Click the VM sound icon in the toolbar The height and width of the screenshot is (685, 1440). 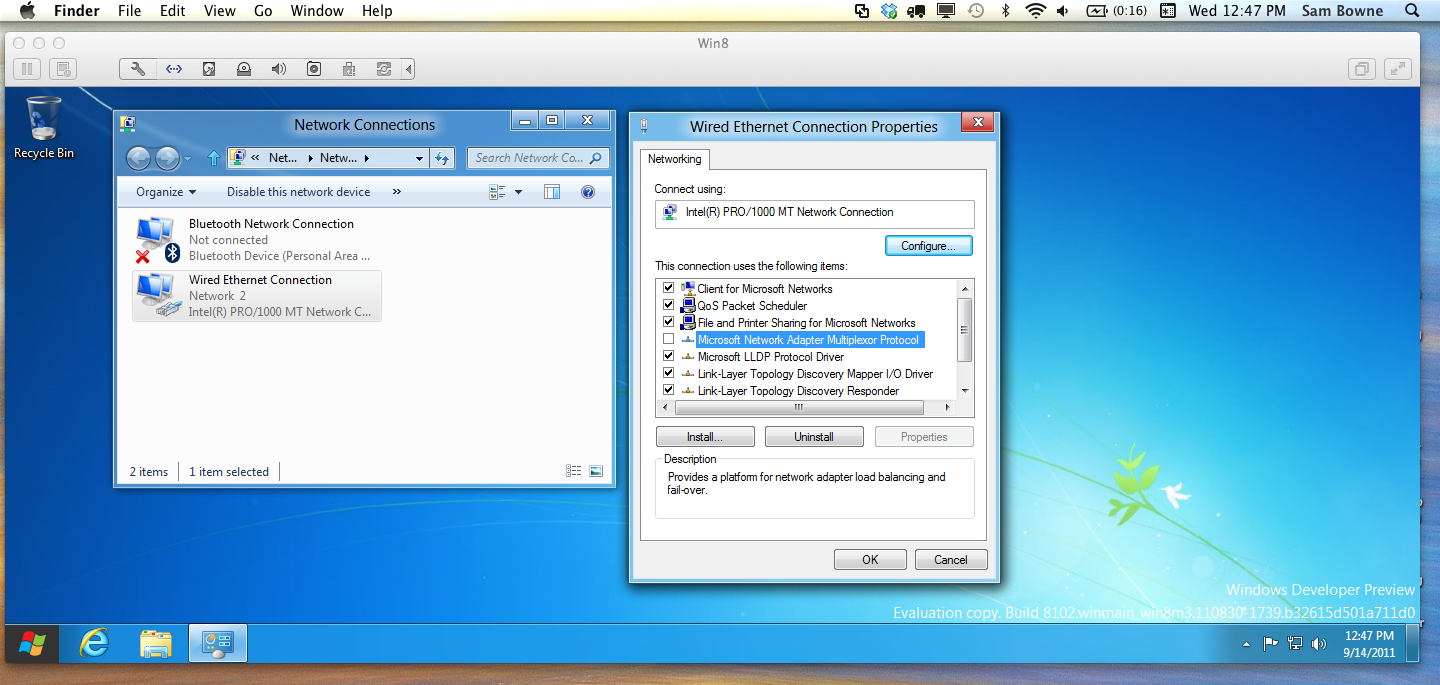[279, 69]
